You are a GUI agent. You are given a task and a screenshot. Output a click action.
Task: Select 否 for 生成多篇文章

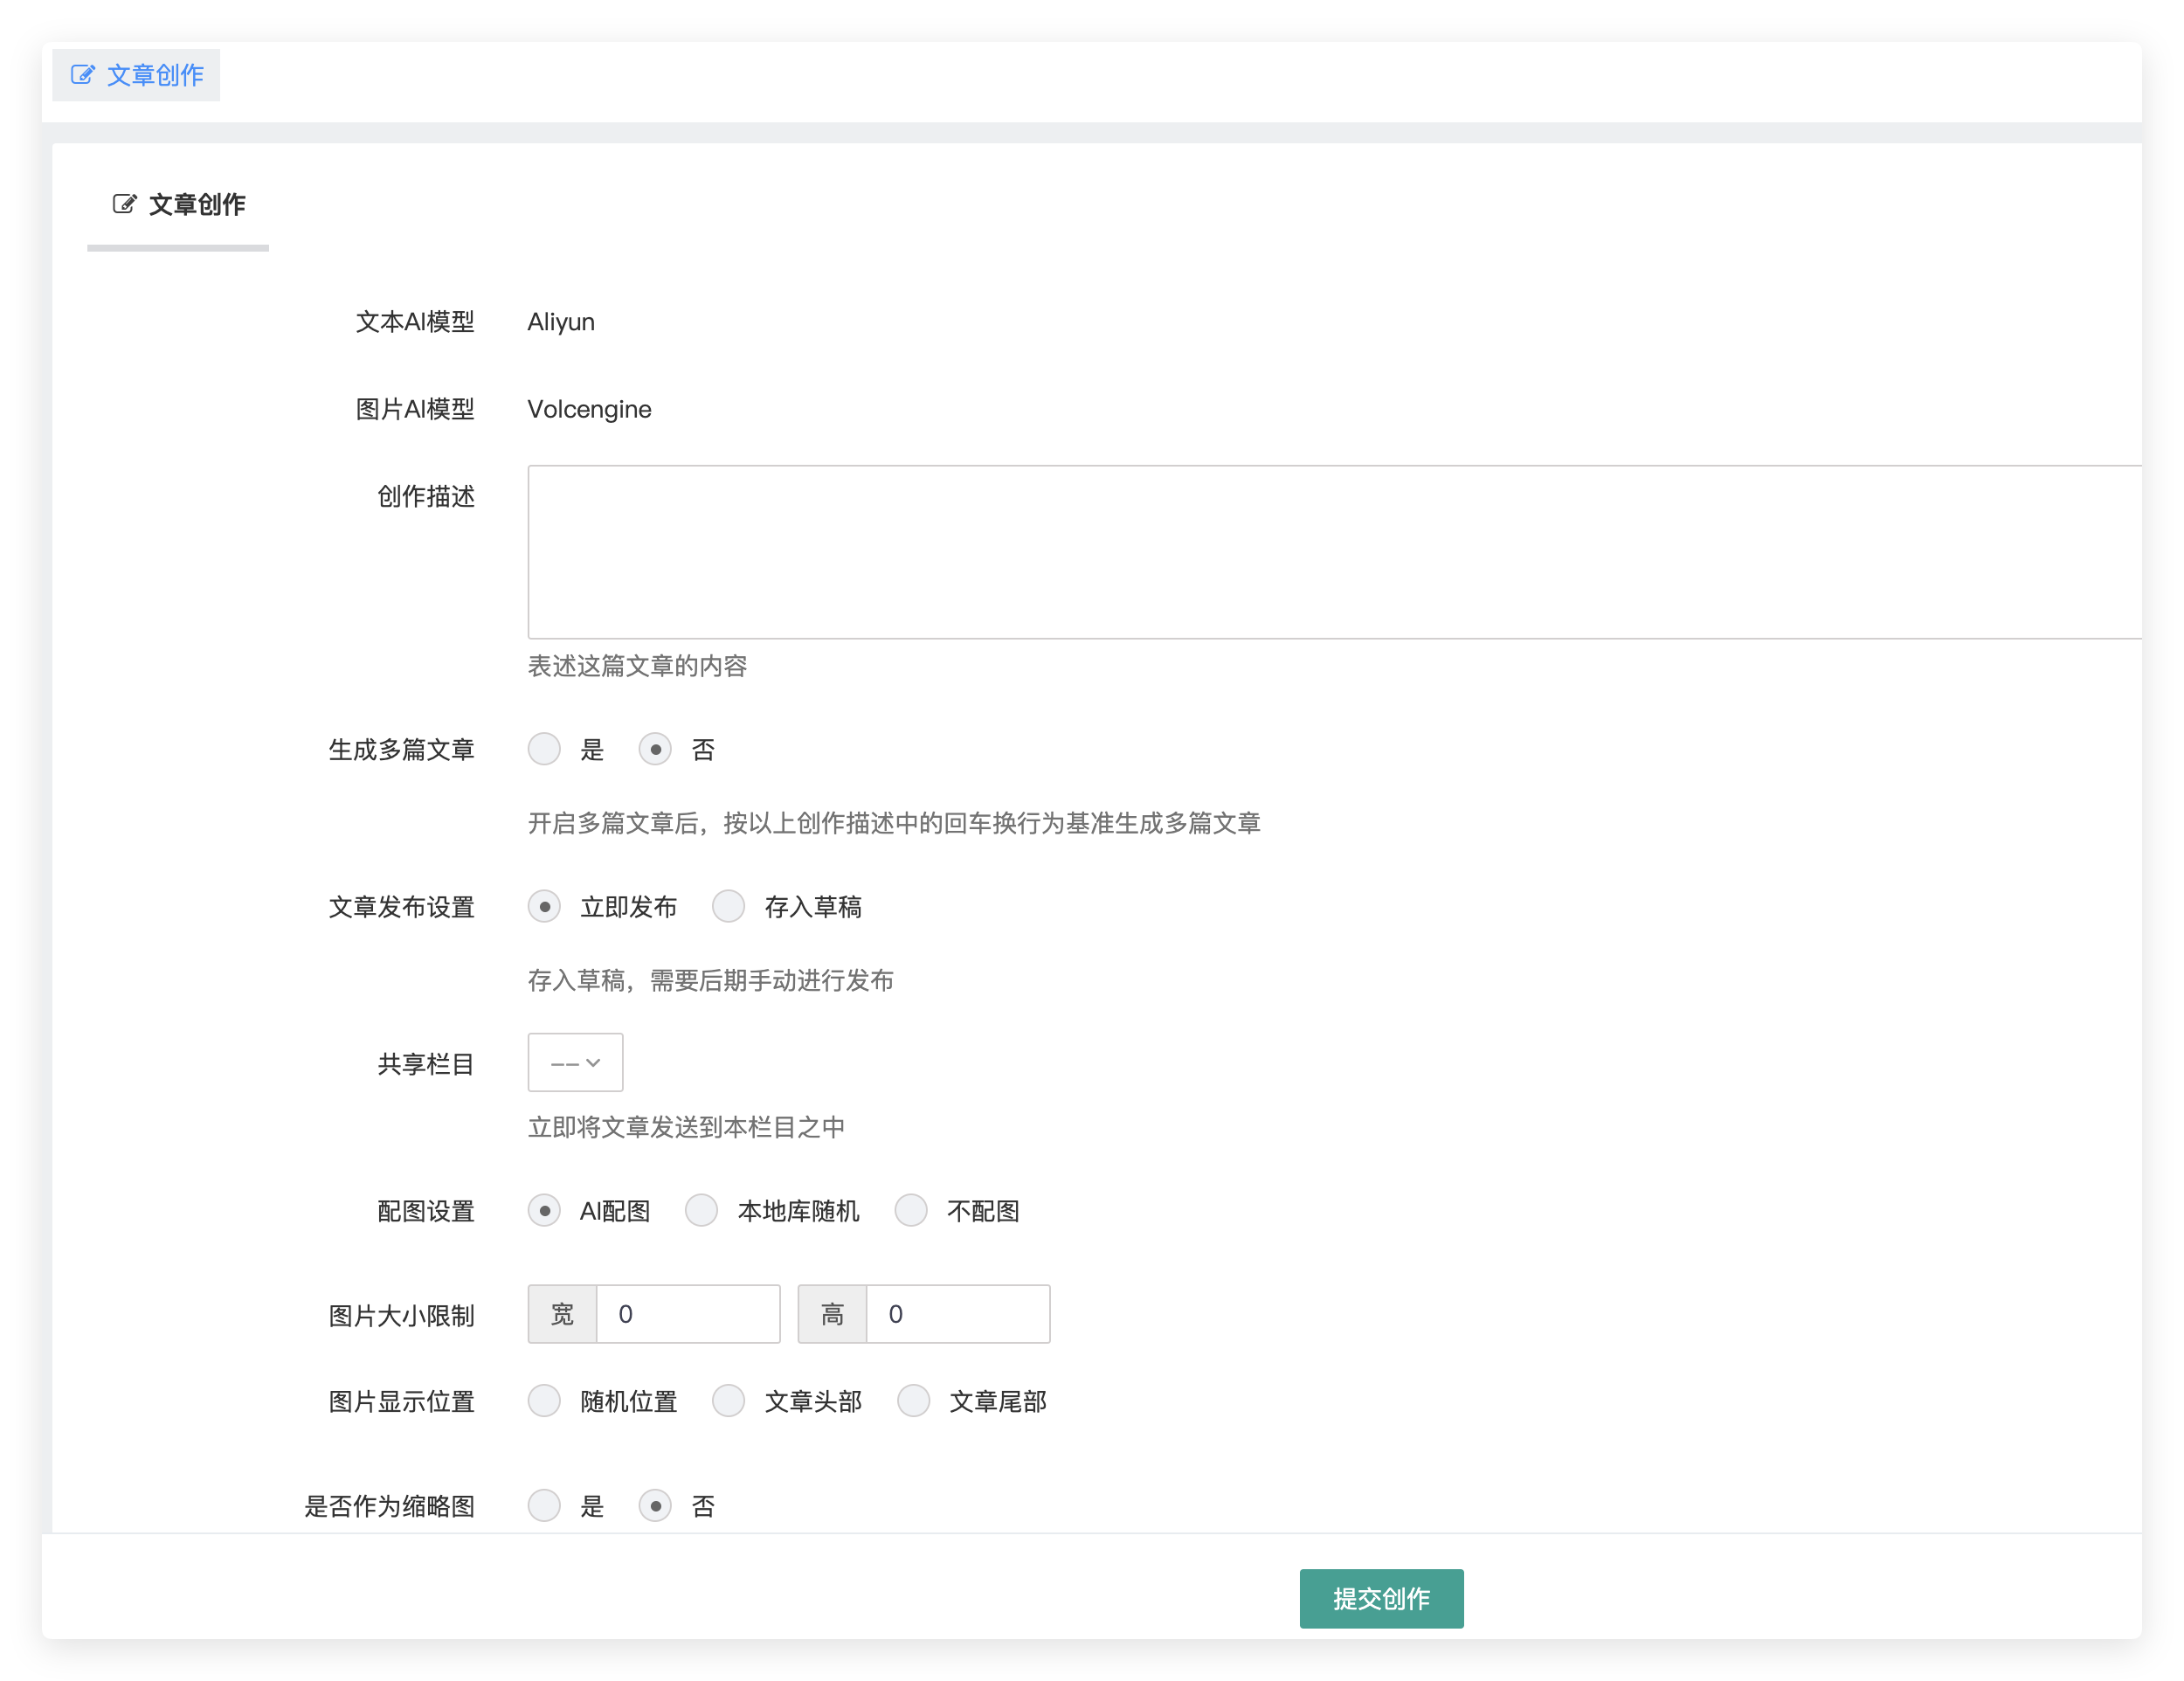coord(656,749)
